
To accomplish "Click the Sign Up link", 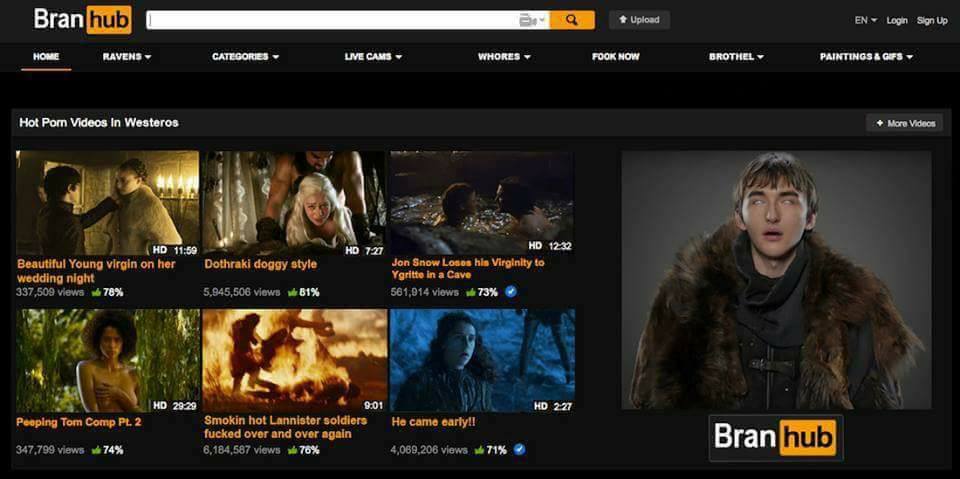I will click(932, 20).
